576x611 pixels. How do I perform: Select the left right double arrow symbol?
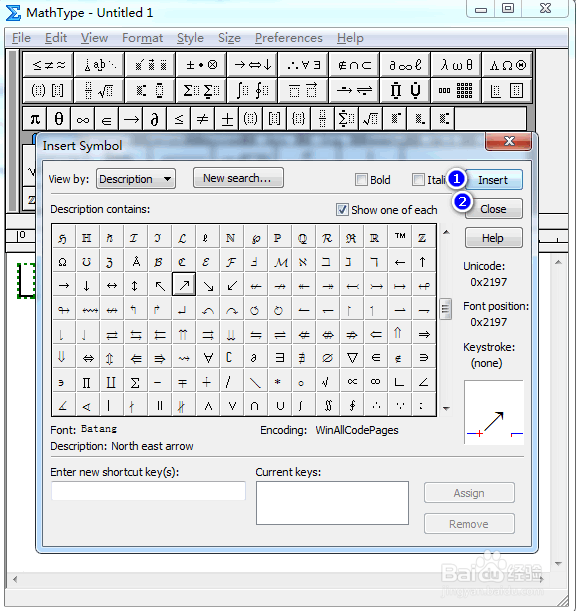point(88,358)
